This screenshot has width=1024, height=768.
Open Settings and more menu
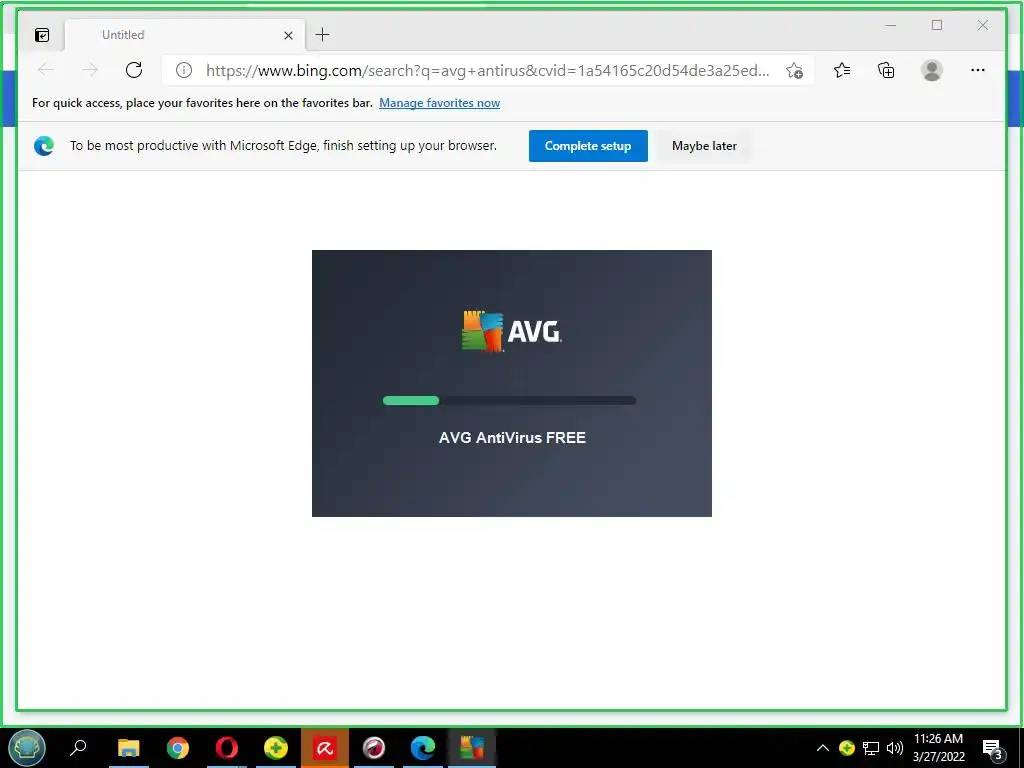point(978,70)
